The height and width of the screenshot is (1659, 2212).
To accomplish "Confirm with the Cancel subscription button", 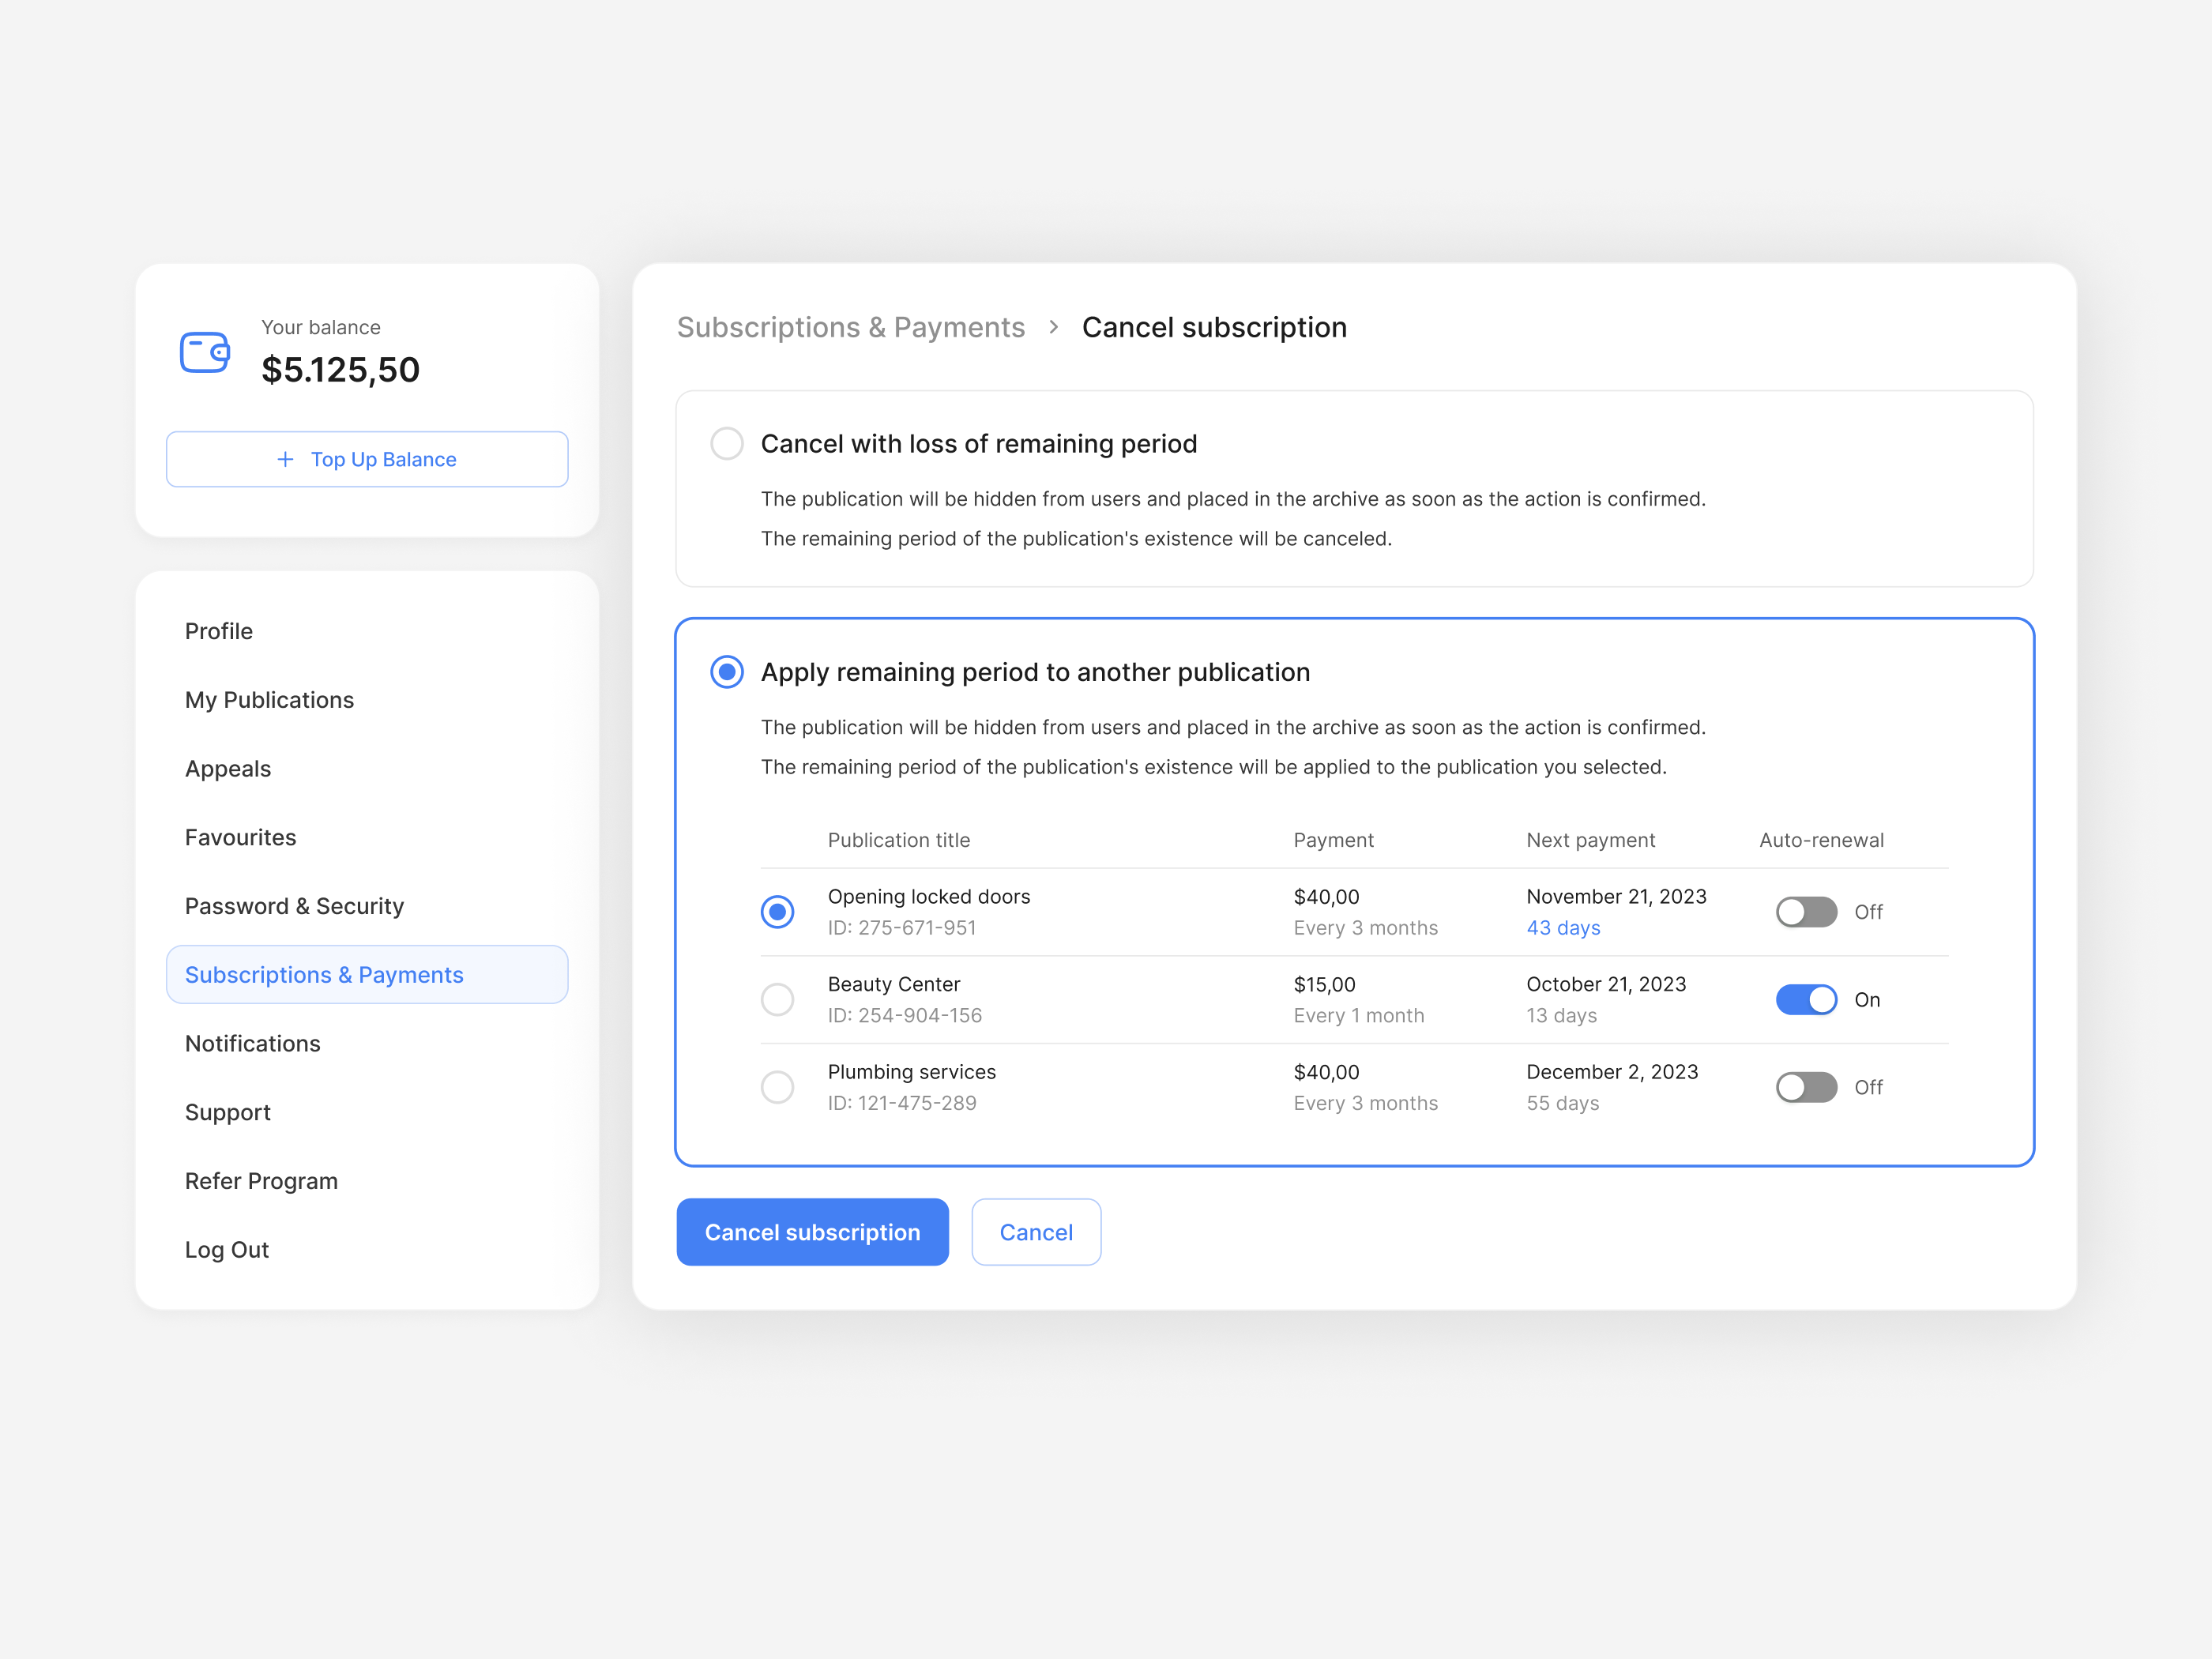I will tap(812, 1231).
